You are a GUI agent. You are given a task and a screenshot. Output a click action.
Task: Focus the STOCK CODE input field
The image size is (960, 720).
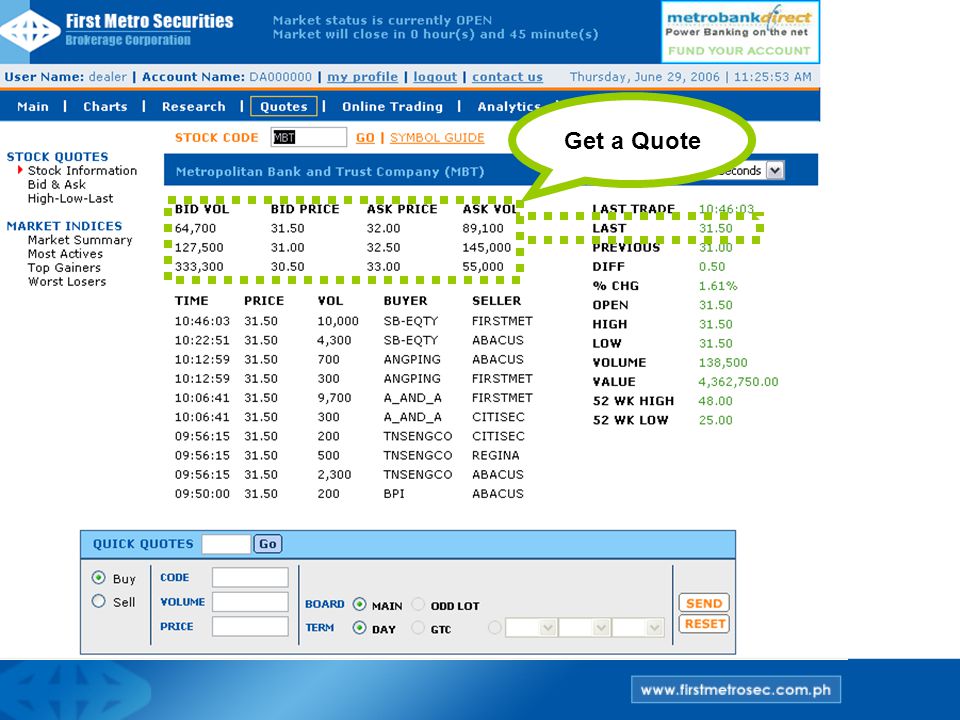point(309,137)
